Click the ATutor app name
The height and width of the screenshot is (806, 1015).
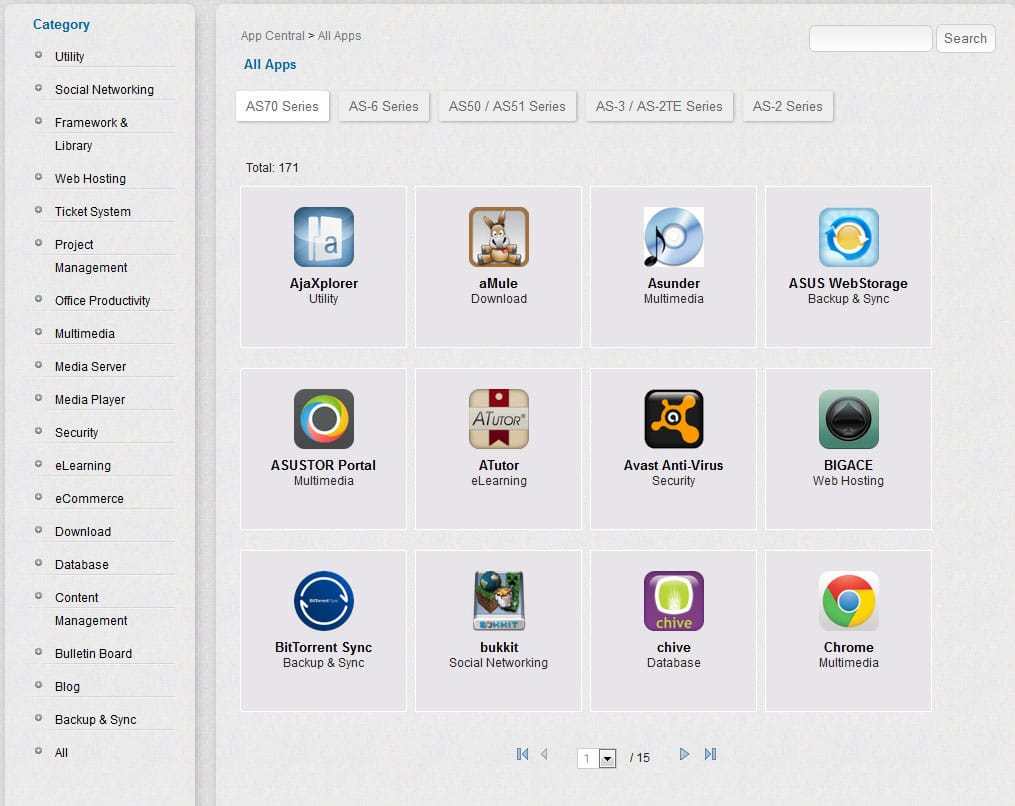tap(498, 465)
